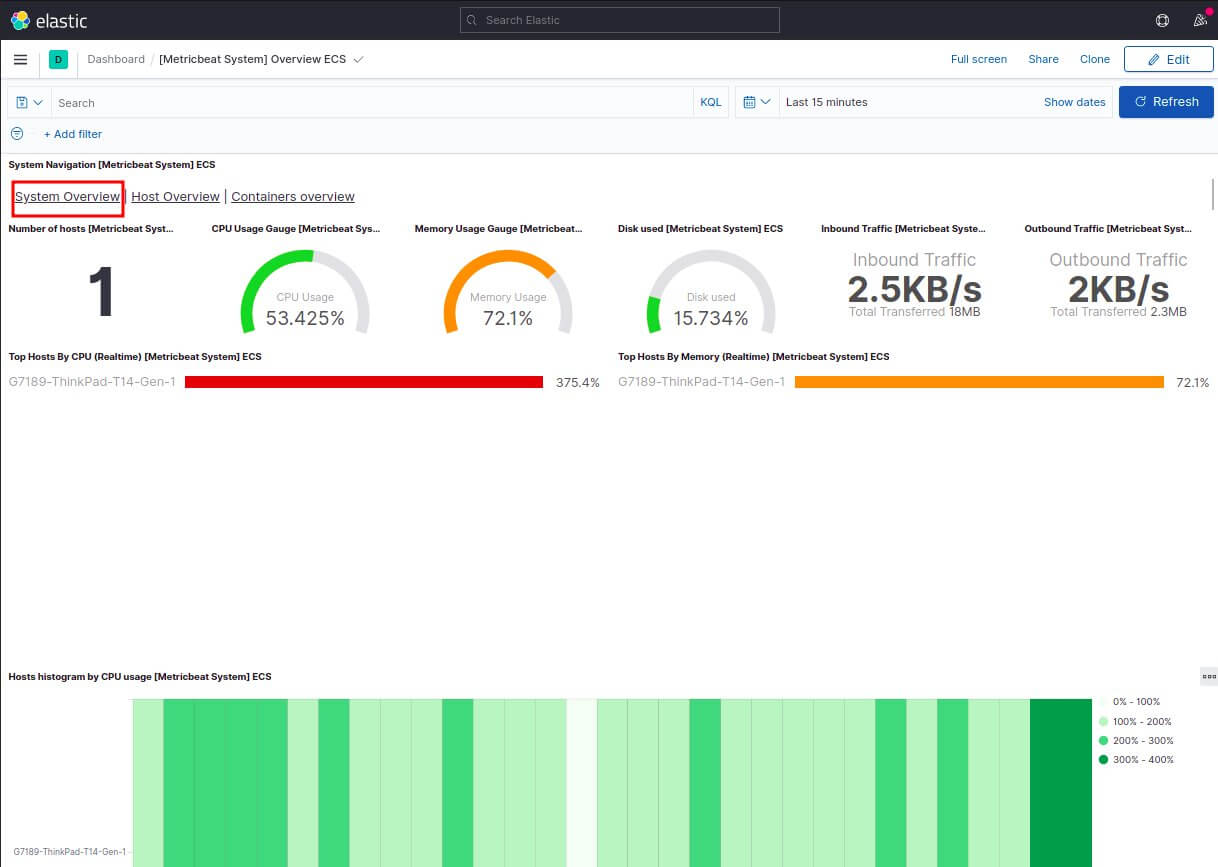
Task: Open the filter options icon
Action: point(17,134)
